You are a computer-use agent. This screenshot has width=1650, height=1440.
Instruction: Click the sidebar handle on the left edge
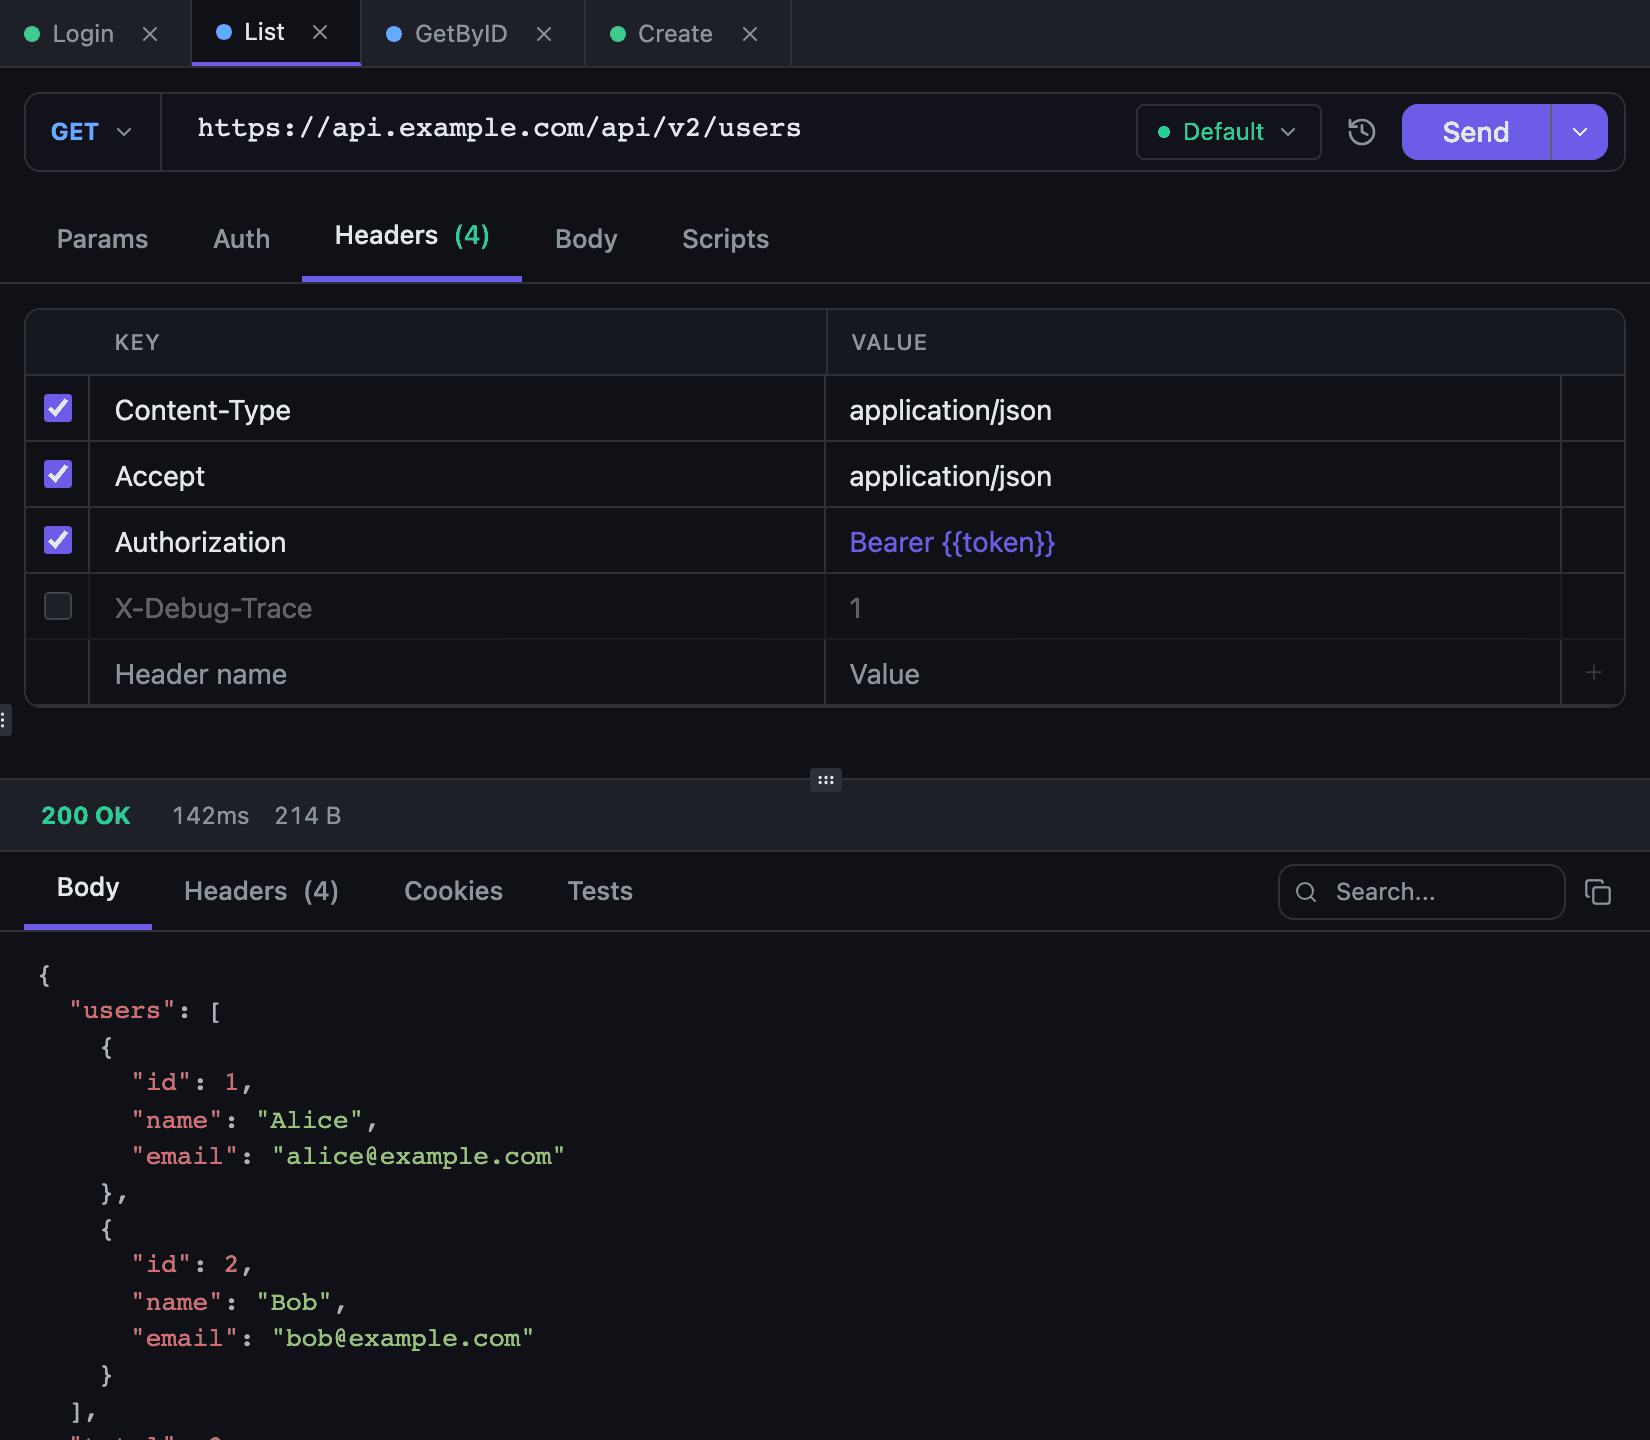click(4, 720)
